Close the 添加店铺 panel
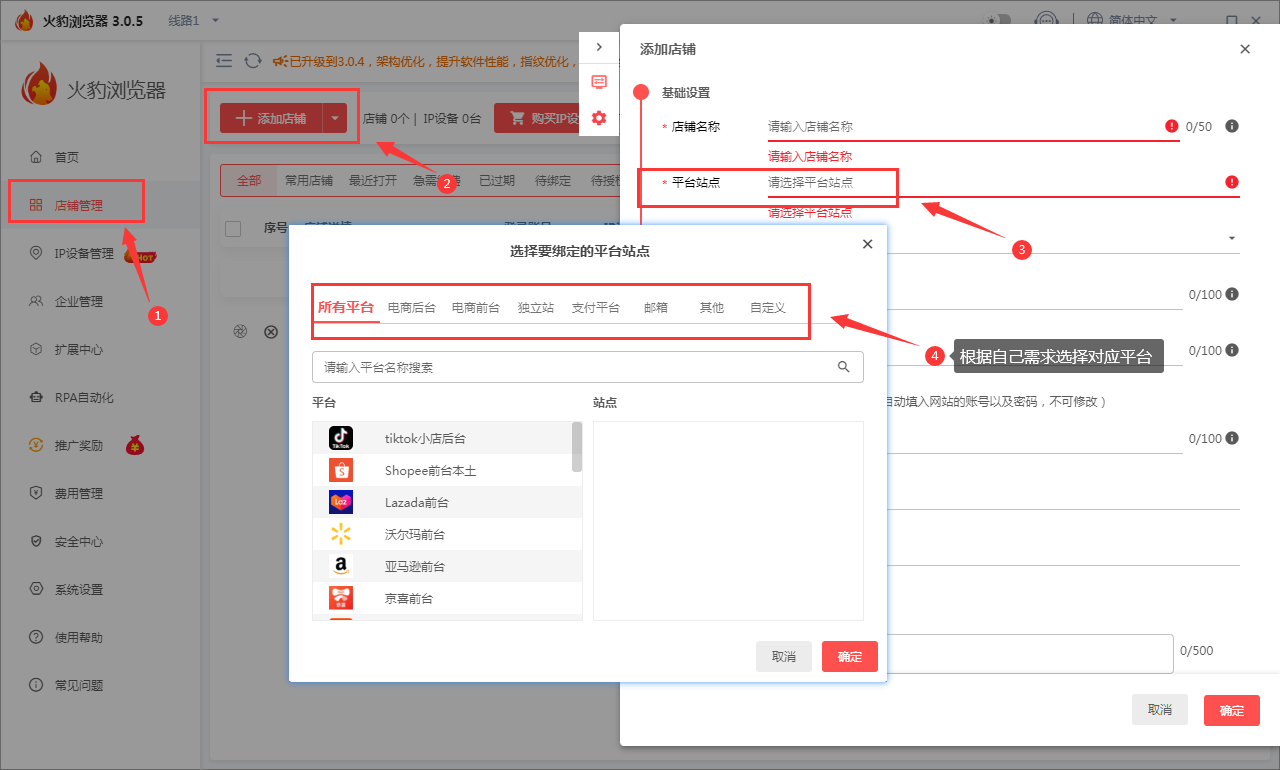This screenshot has width=1280, height=770. pyautogui.click(x=1245, y=49)
